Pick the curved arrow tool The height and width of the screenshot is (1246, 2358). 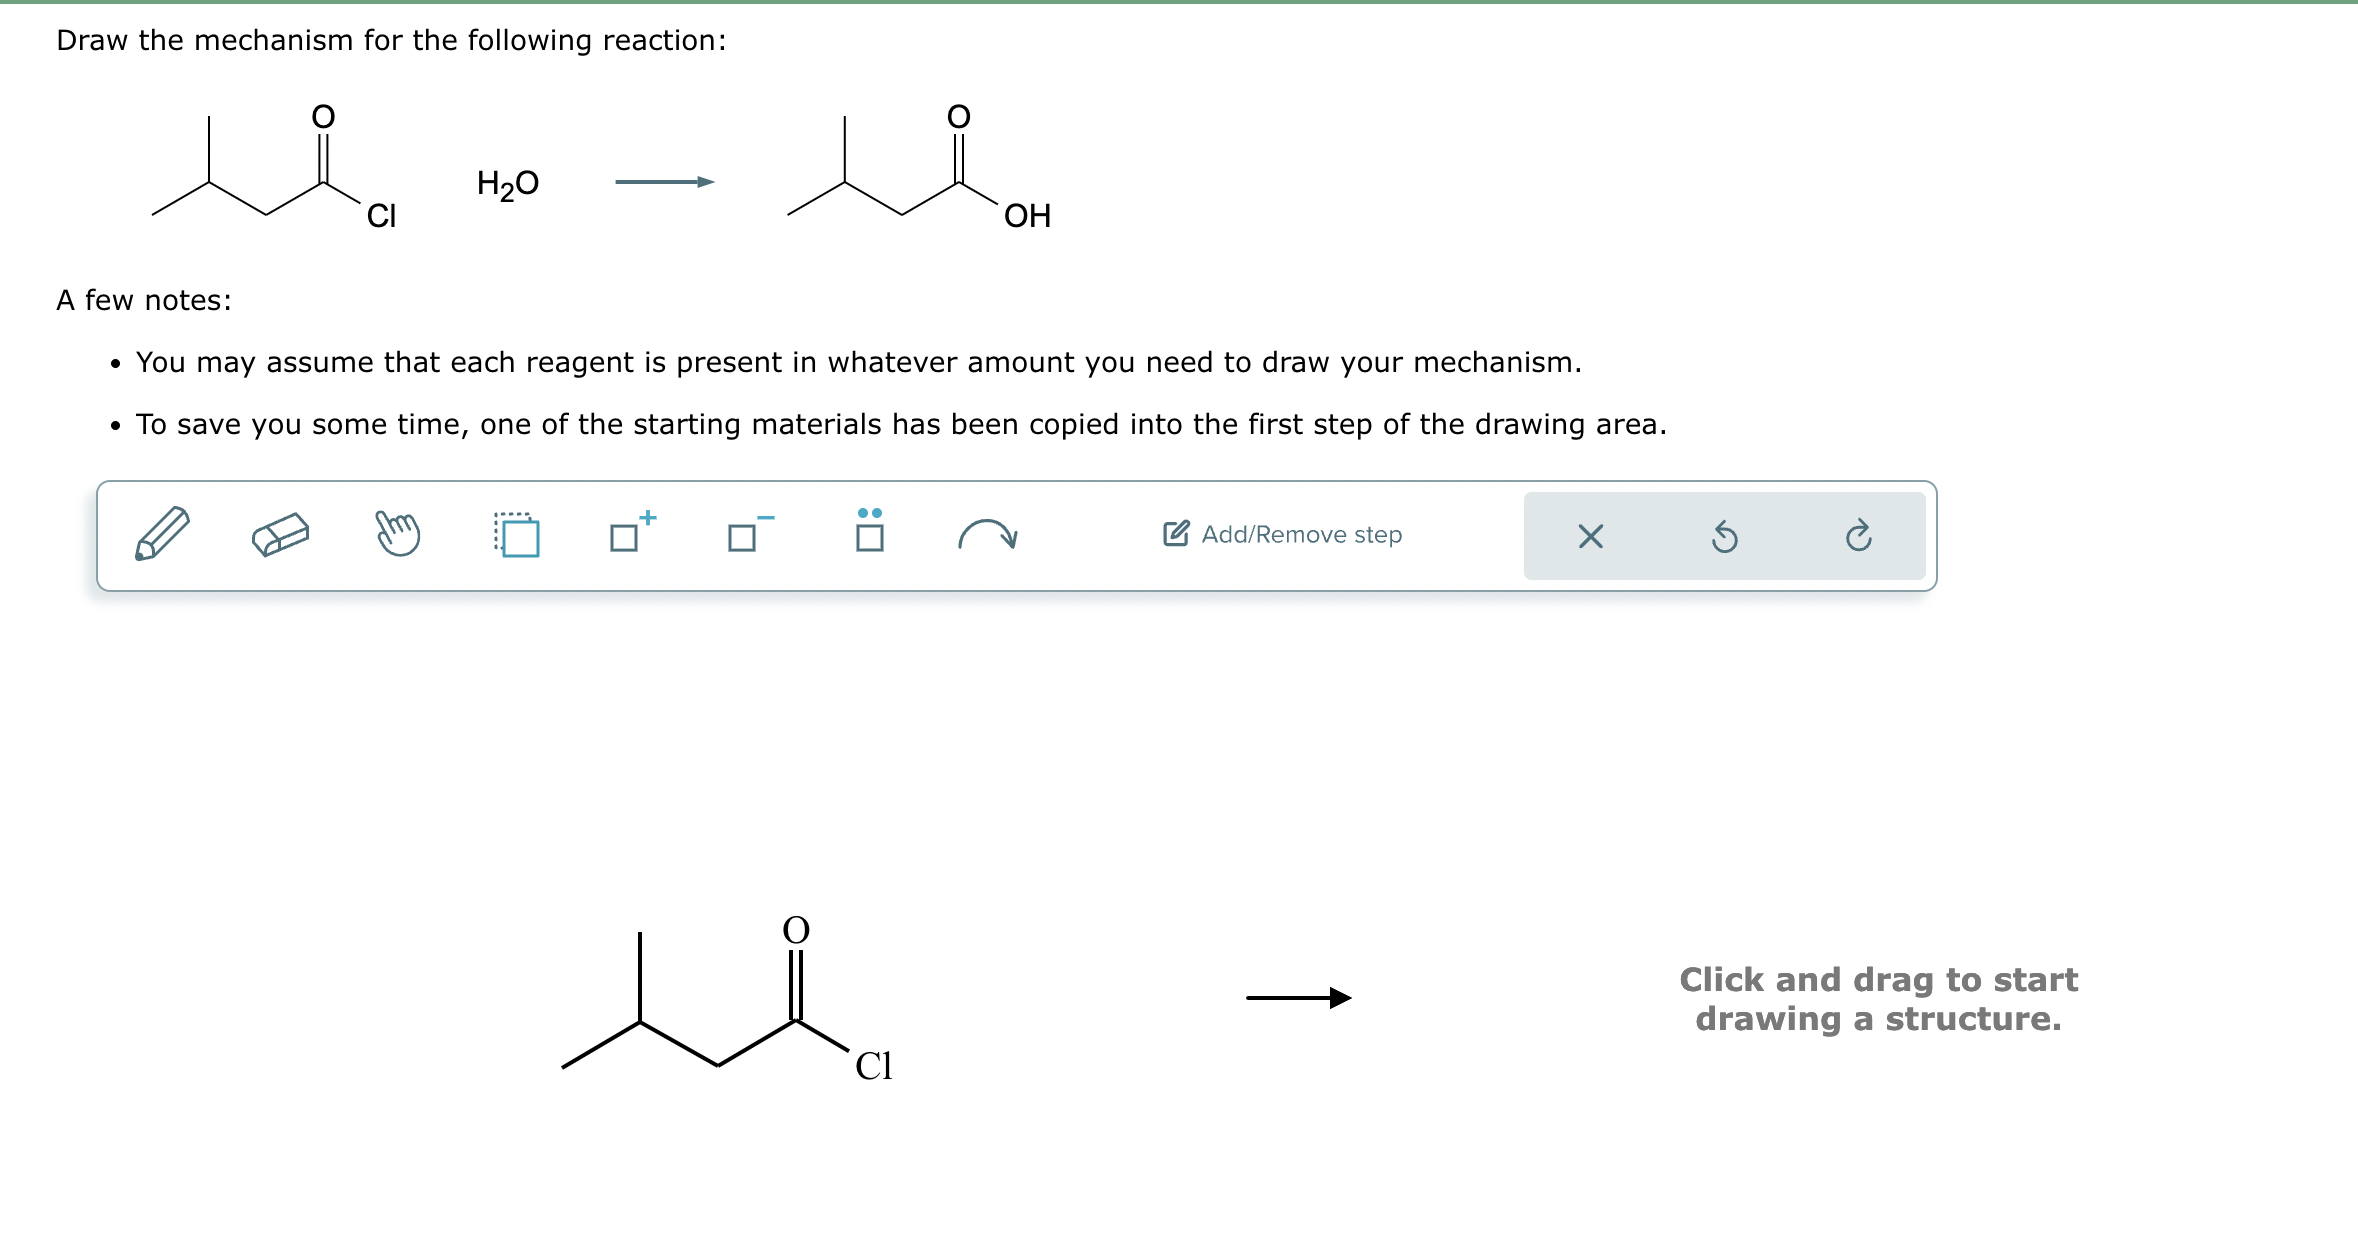pos(989,536)
